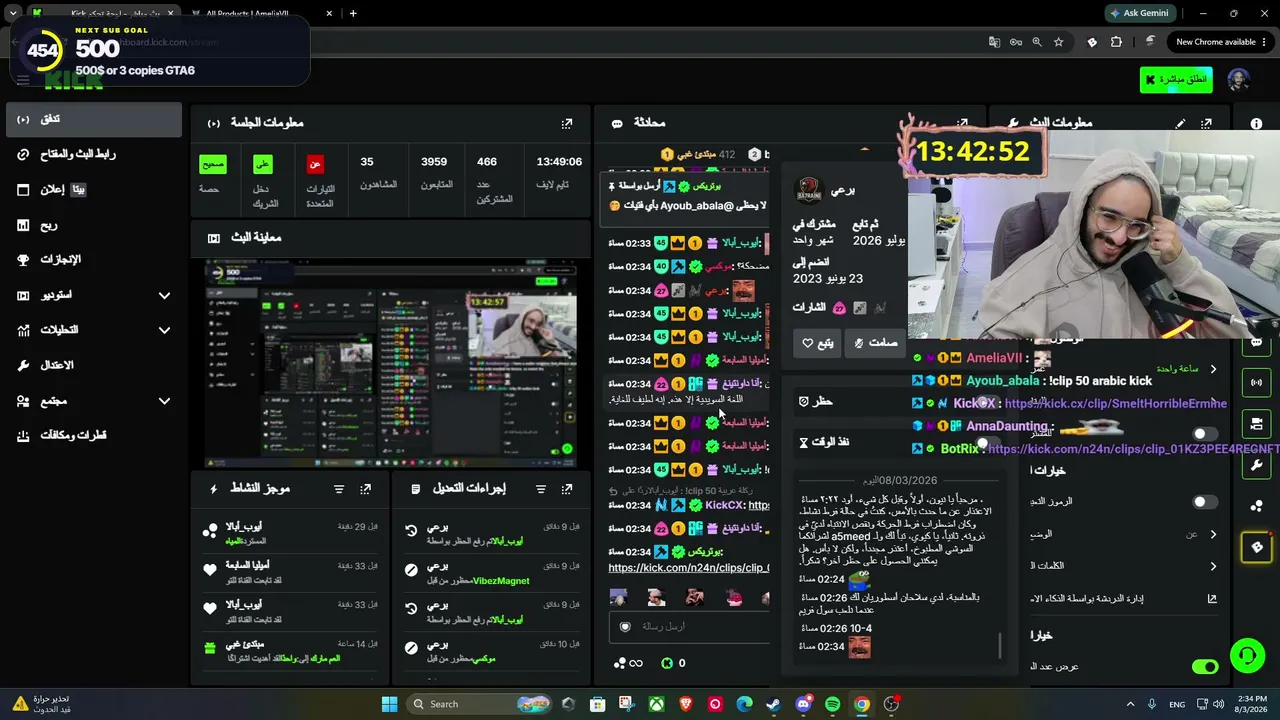The width and height of the screenshot is (1280, 720).
Task: Open the الكلمات words settings chevron
Action: (1213, 566)
